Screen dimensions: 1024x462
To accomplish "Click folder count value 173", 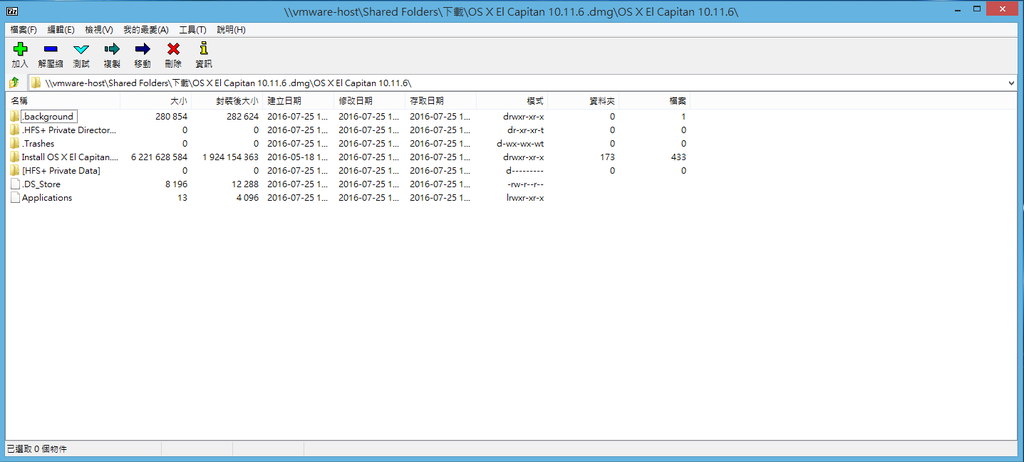I will click(607, 157).
